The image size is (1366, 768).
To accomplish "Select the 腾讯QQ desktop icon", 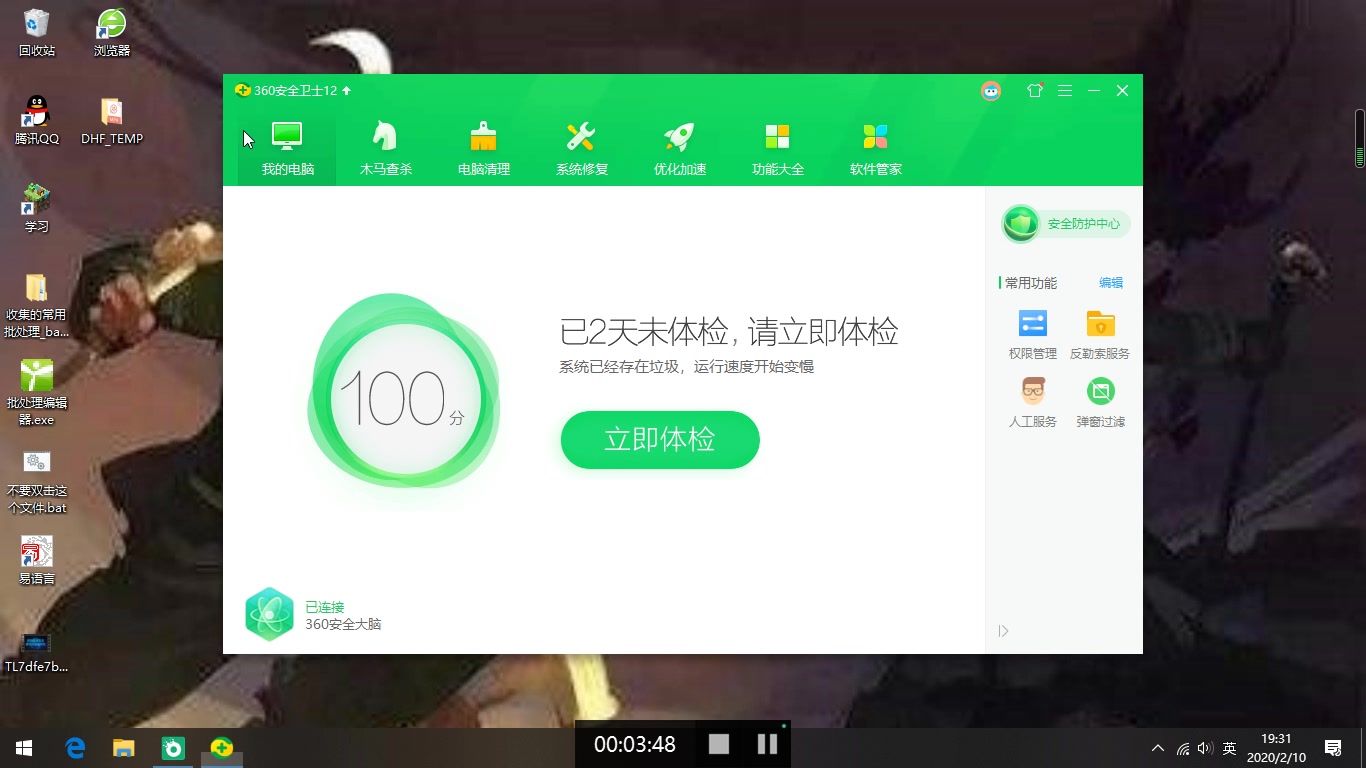I will click(x=36, y=120).
